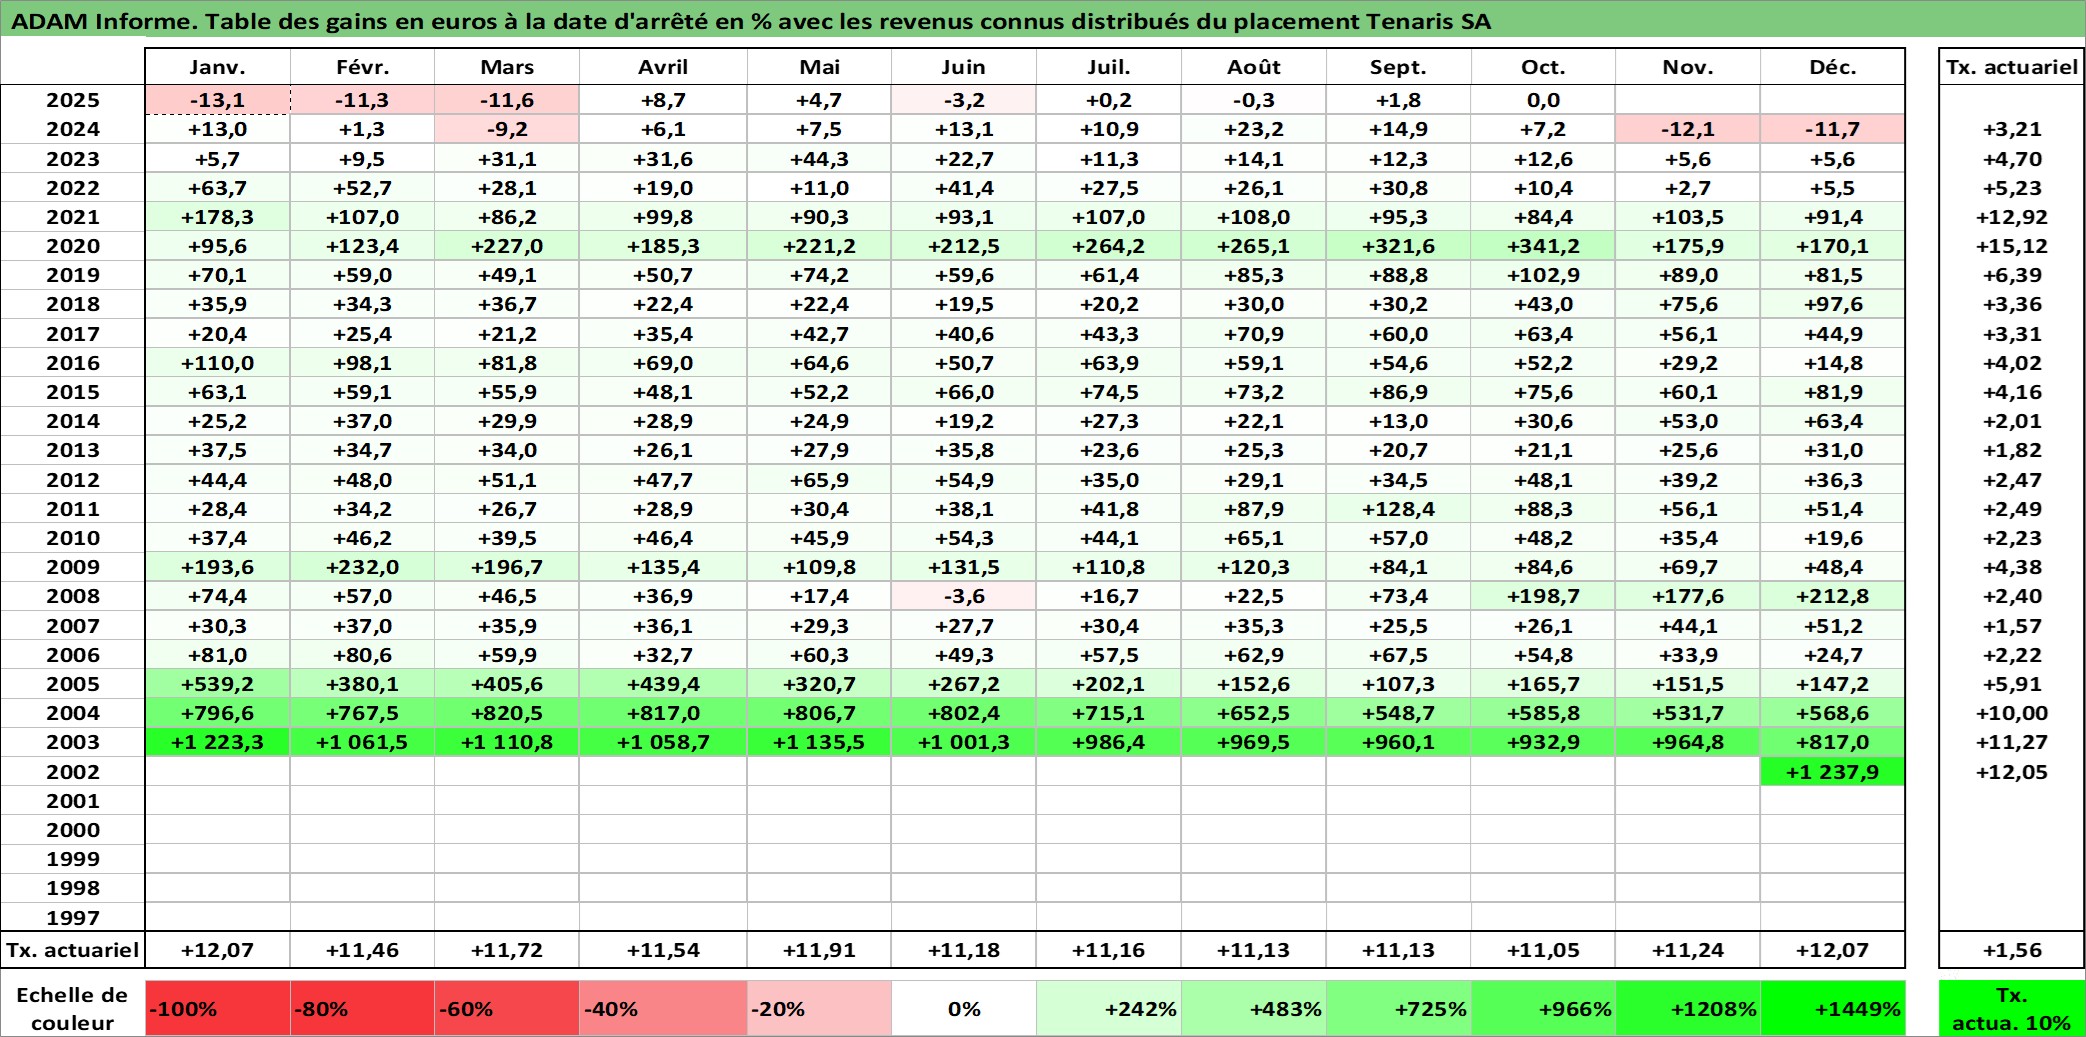The image size is (2086, 1037).
Task: Click the +242% light green swatch
Action: coord(1109,1008)
